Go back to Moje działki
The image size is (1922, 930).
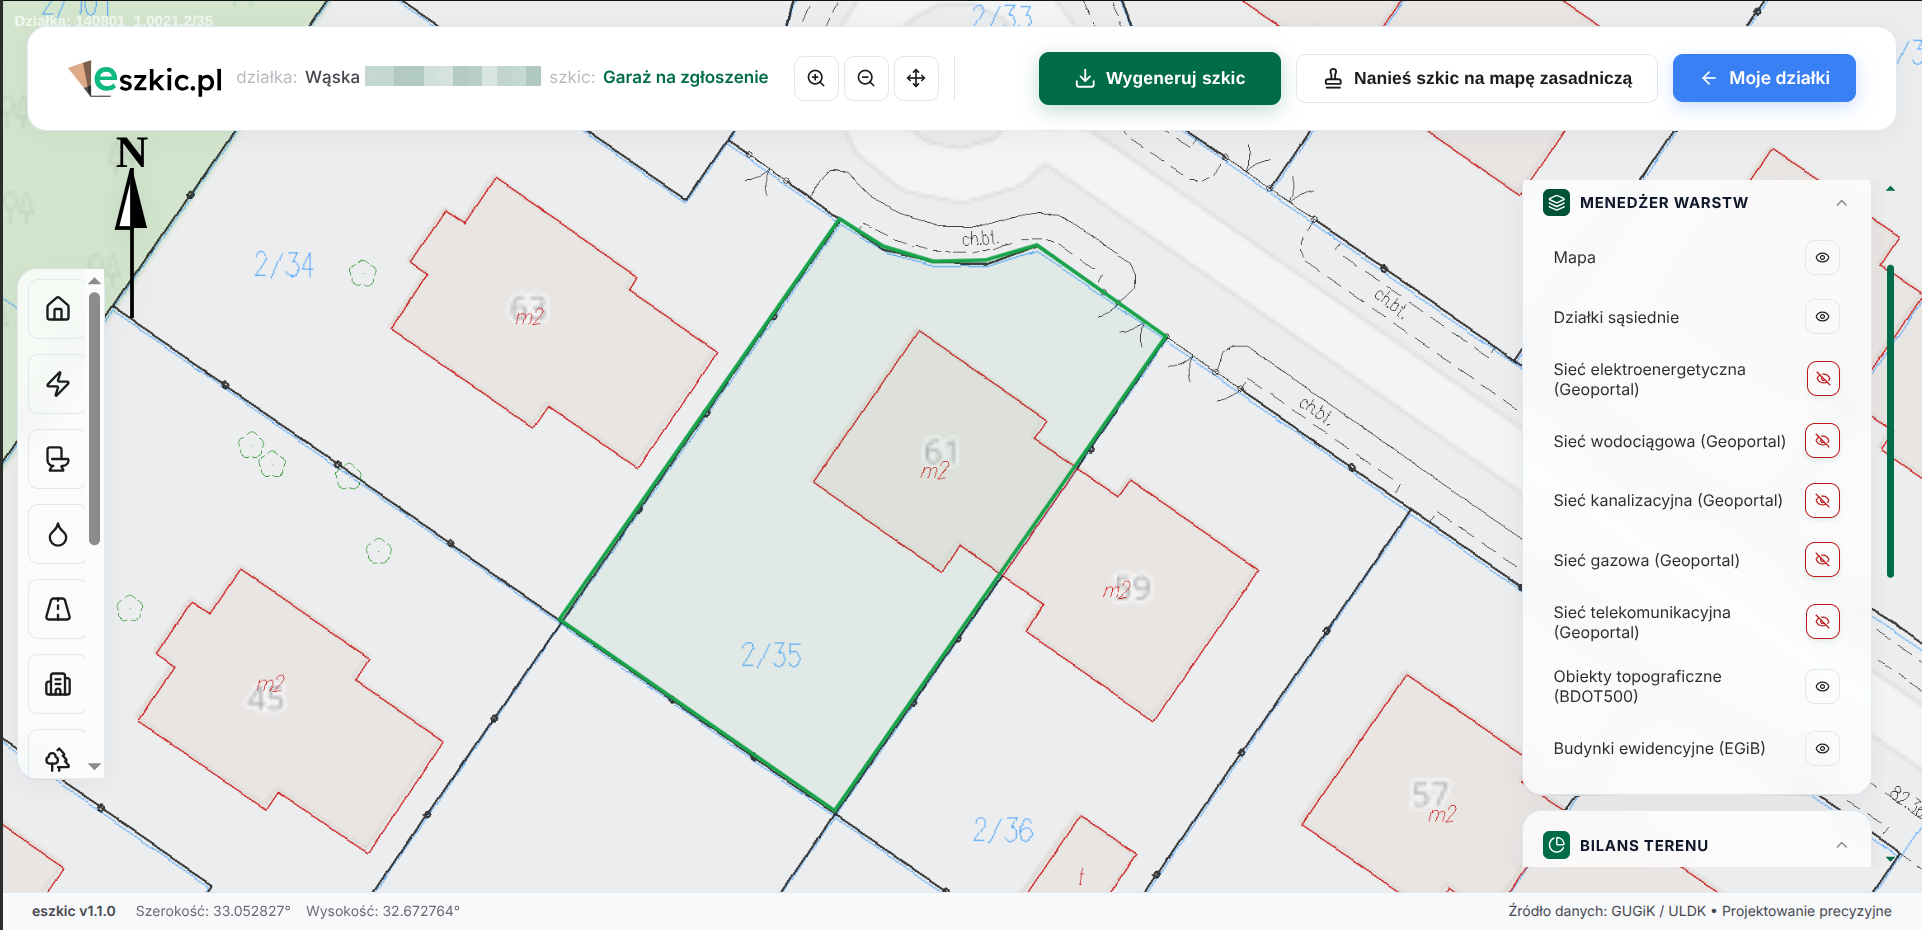[x=1764, y=78]
